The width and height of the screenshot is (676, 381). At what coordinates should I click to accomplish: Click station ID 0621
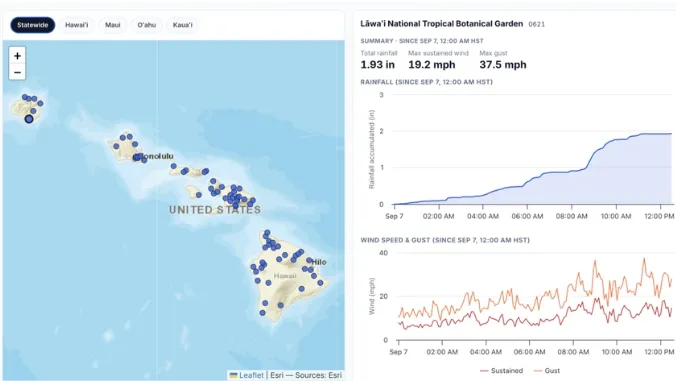(537, 25)
